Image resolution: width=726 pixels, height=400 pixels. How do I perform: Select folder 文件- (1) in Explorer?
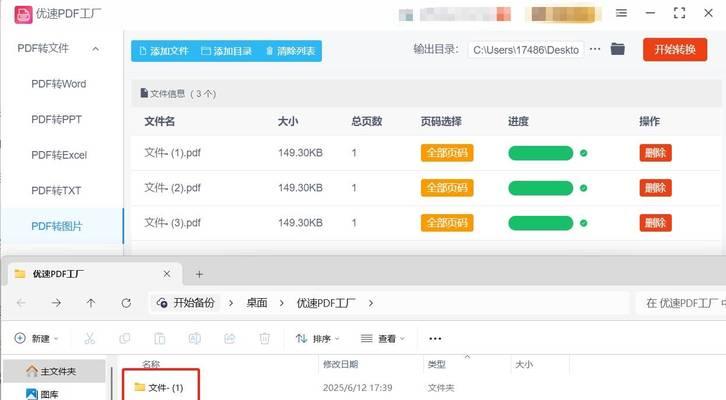(x=159, y=388)
